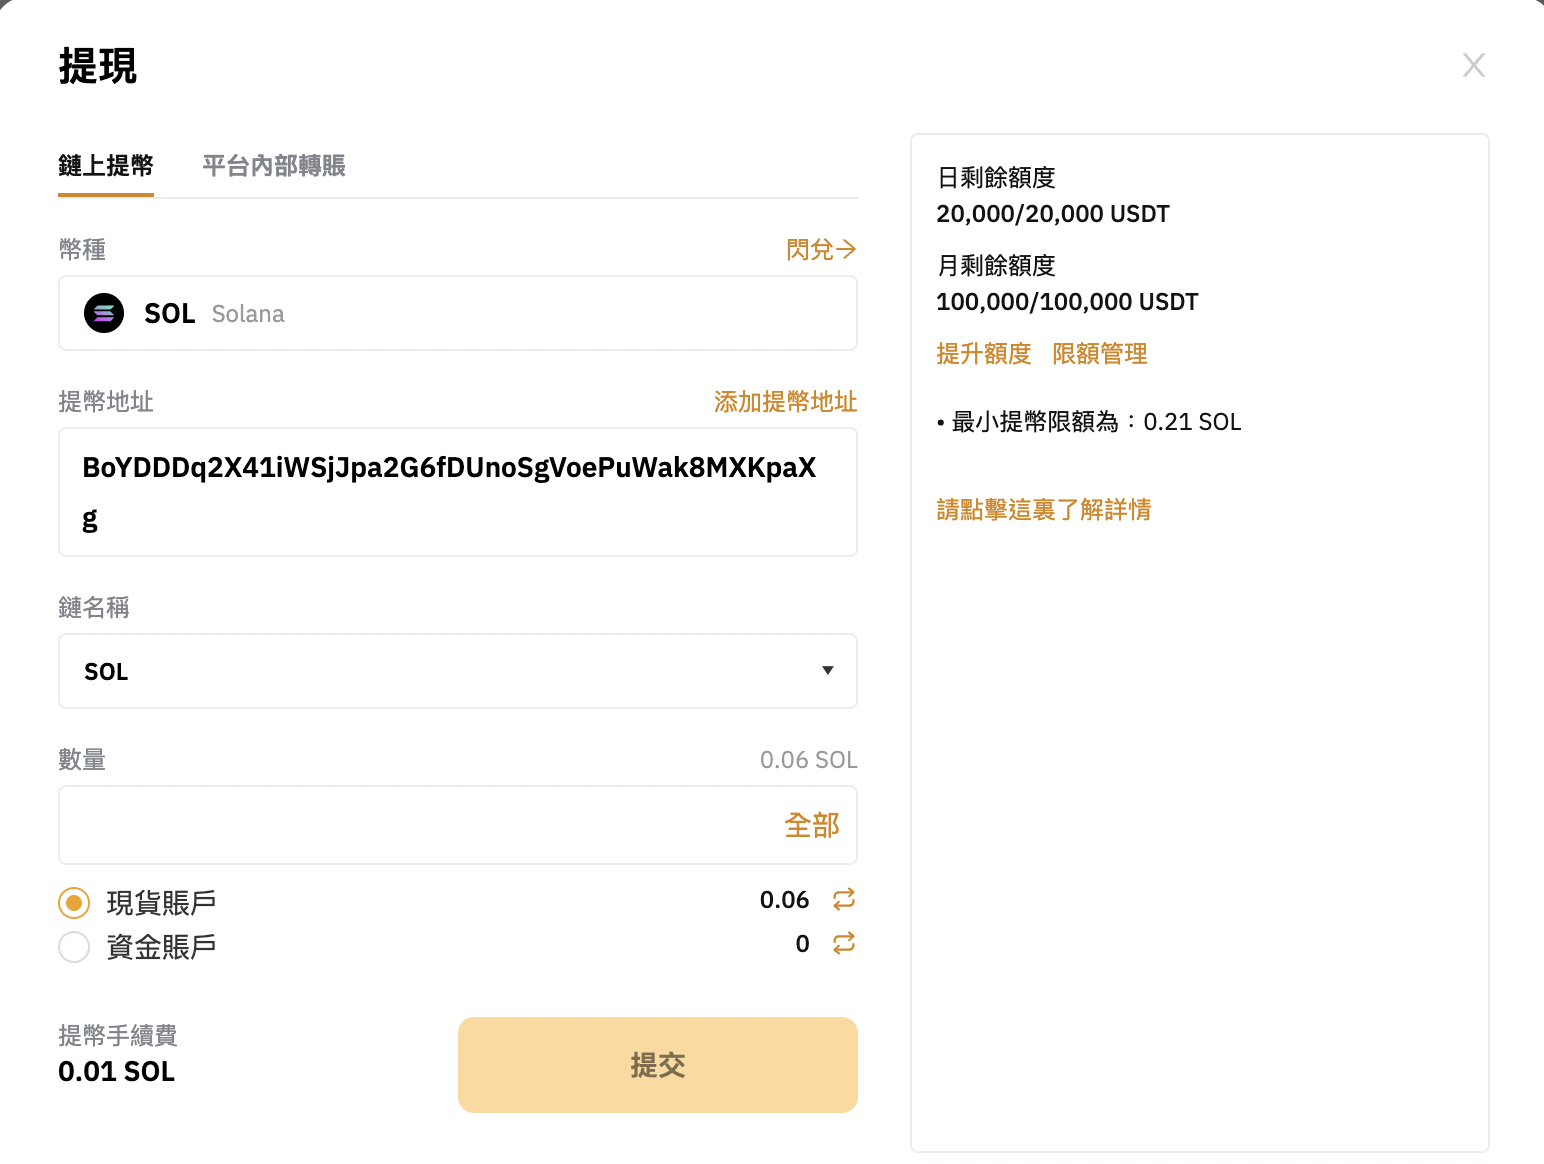Click the 數量 amount input field

tap(400, 825)
